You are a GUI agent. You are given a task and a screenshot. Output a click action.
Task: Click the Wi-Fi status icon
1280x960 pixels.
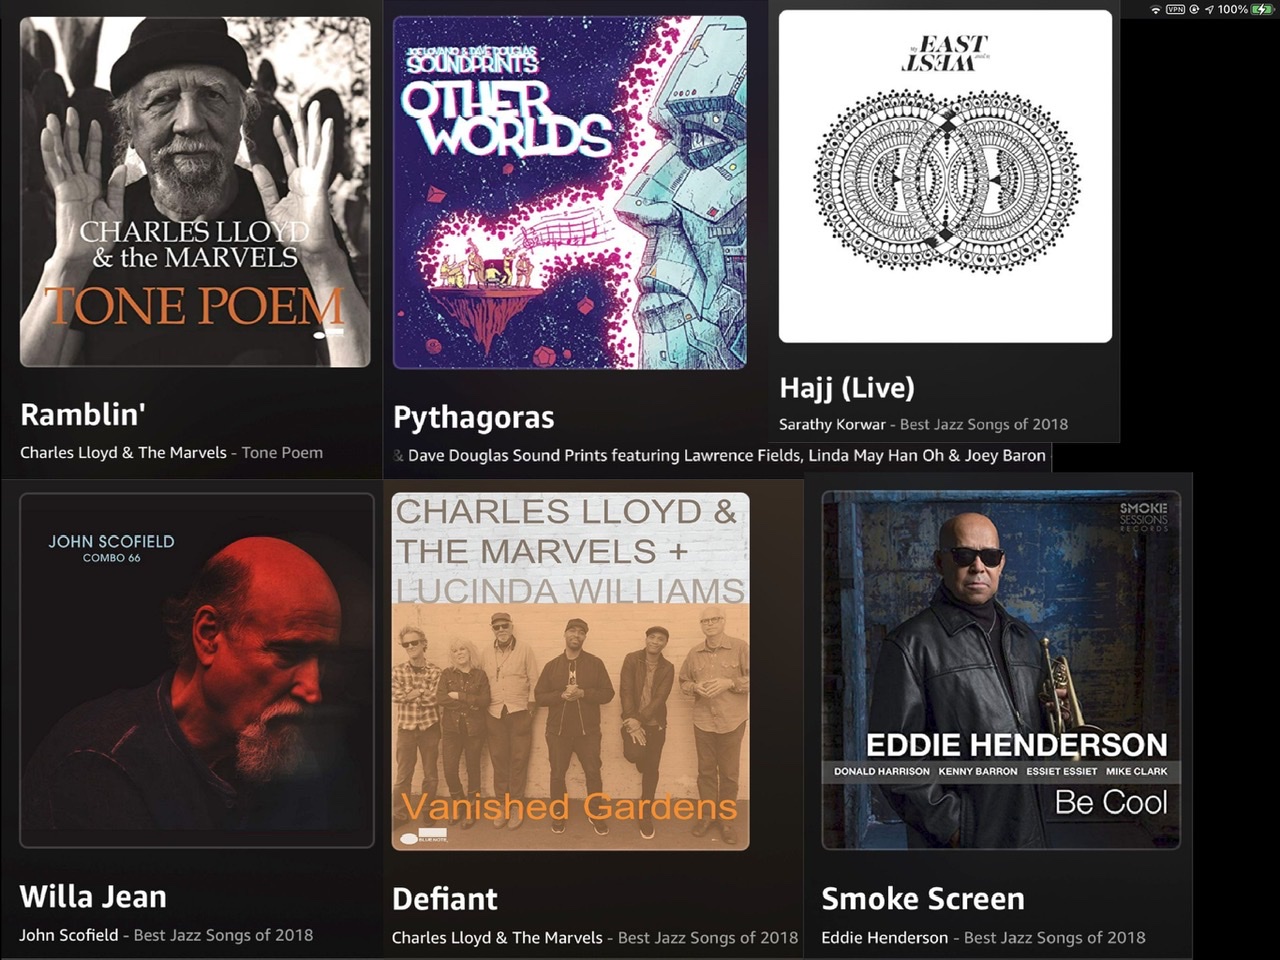(1157, 9)
